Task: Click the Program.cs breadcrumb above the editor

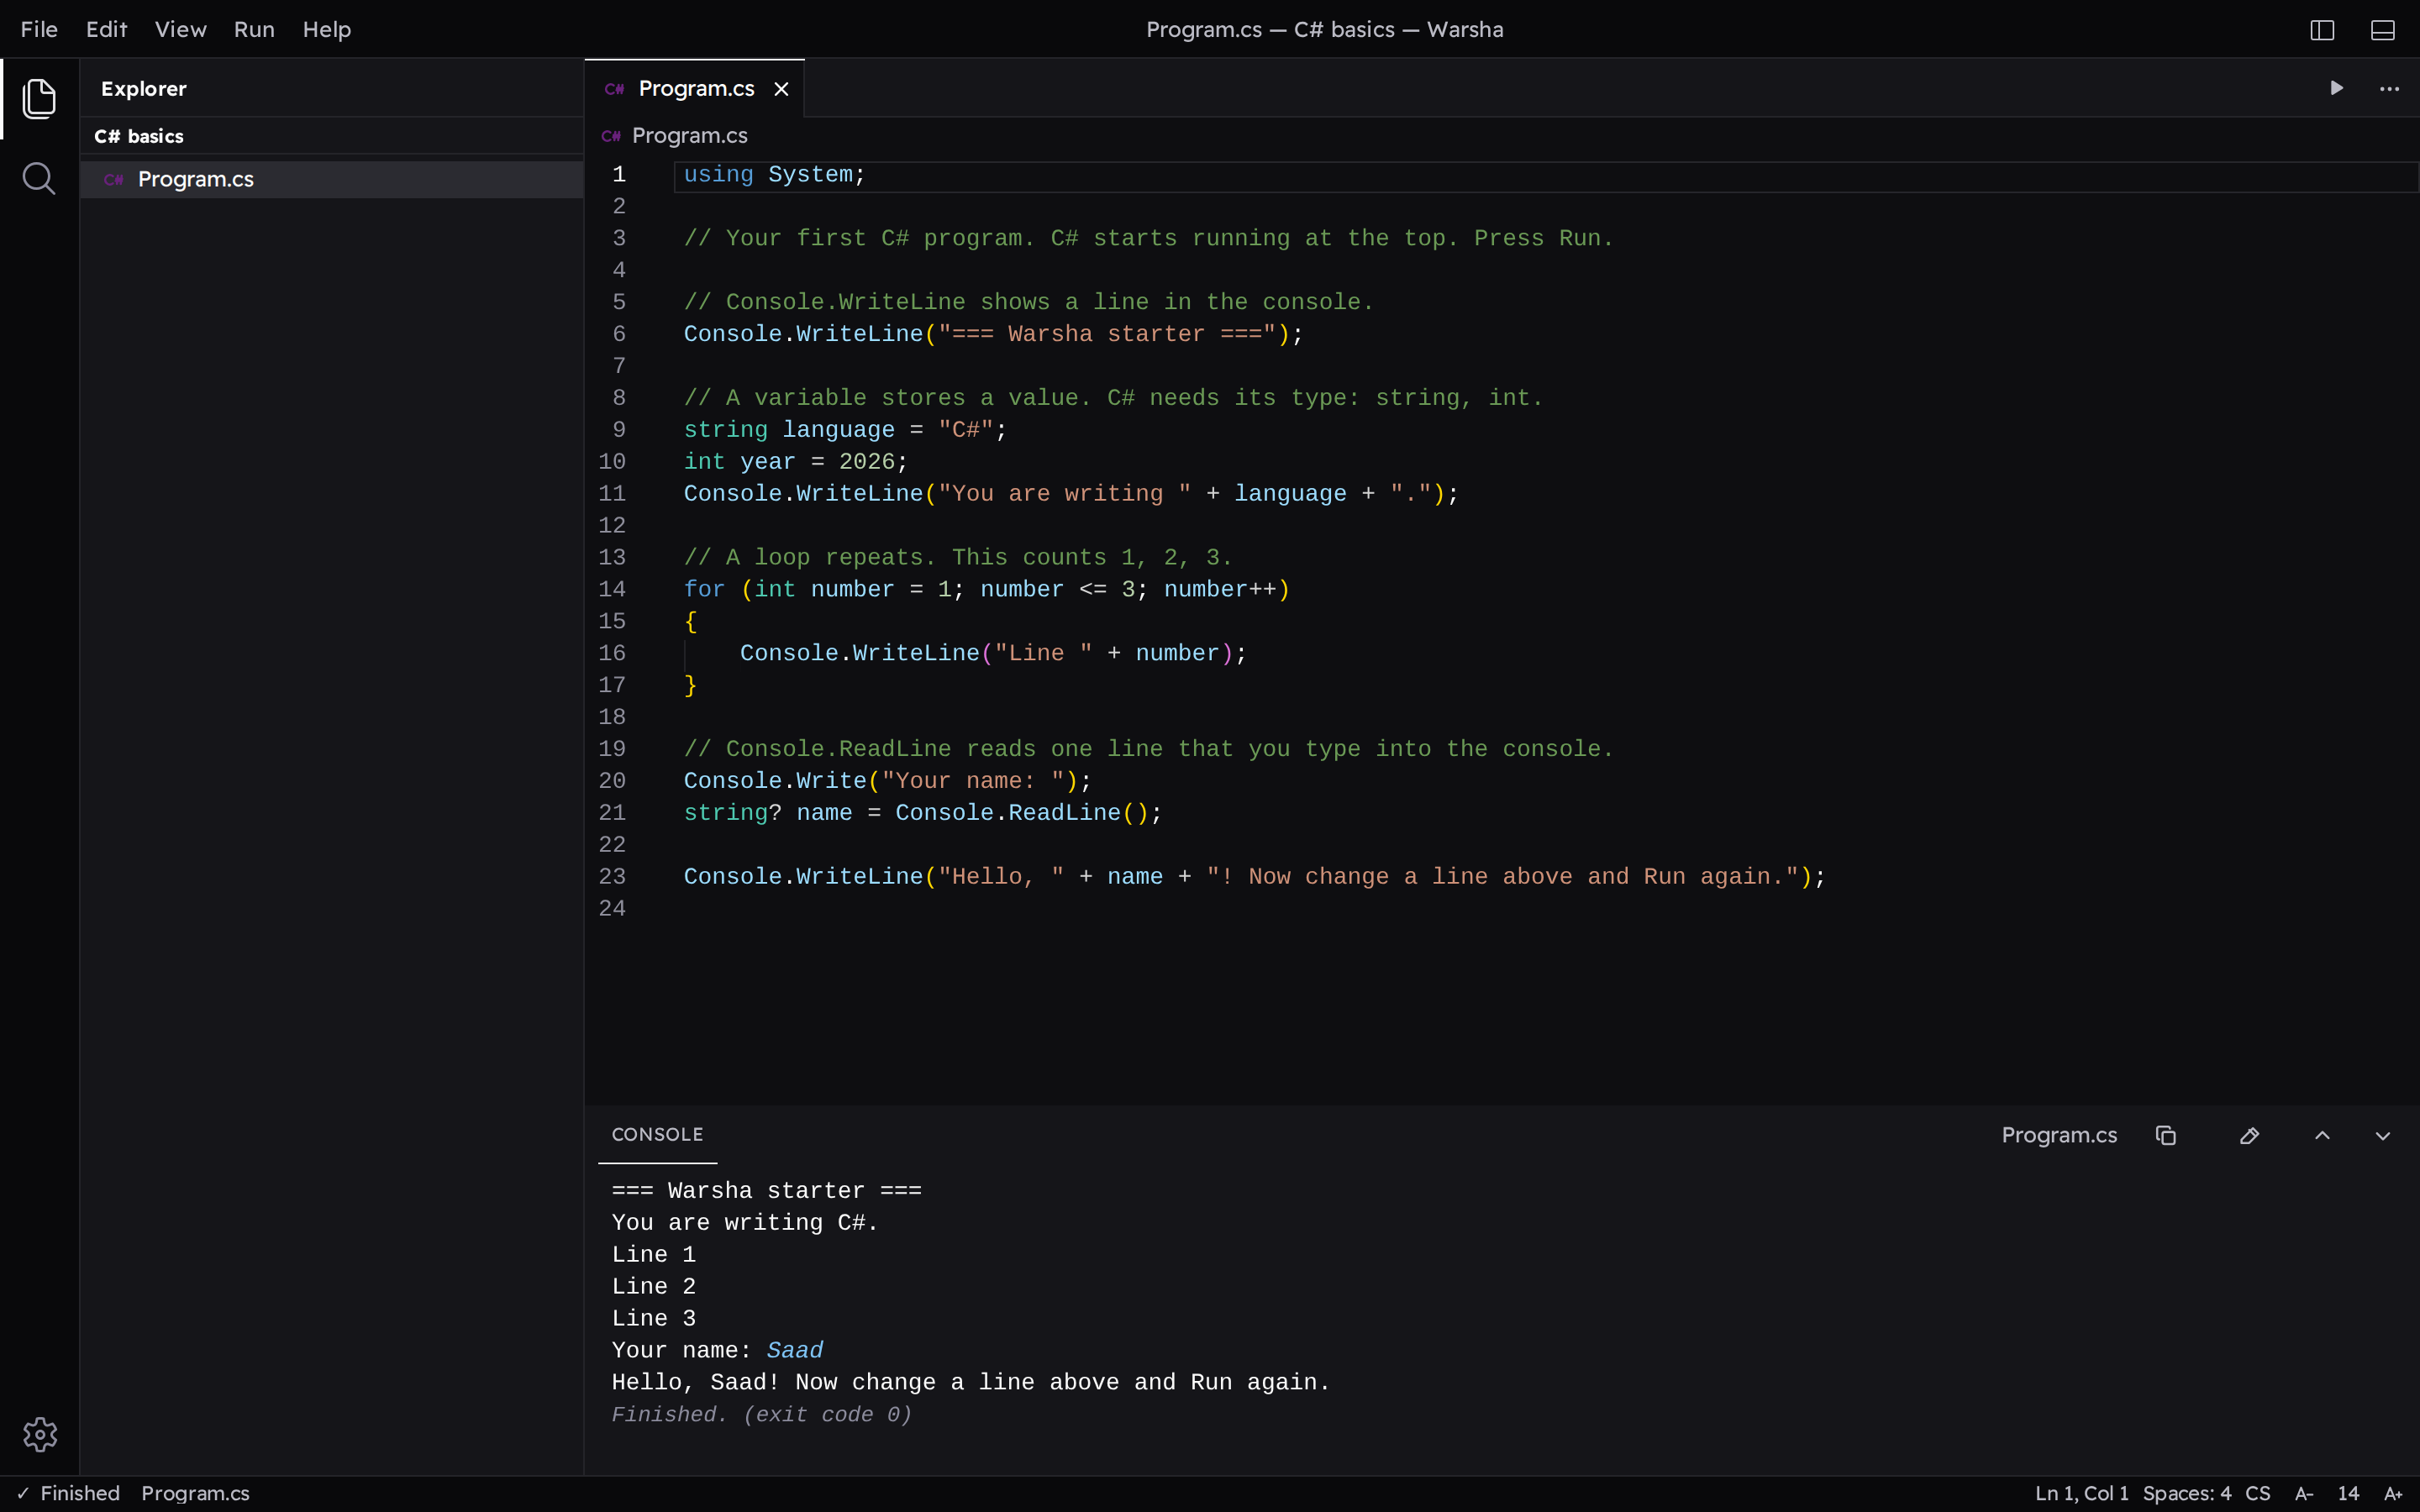Action: click(x=689, y=135)
